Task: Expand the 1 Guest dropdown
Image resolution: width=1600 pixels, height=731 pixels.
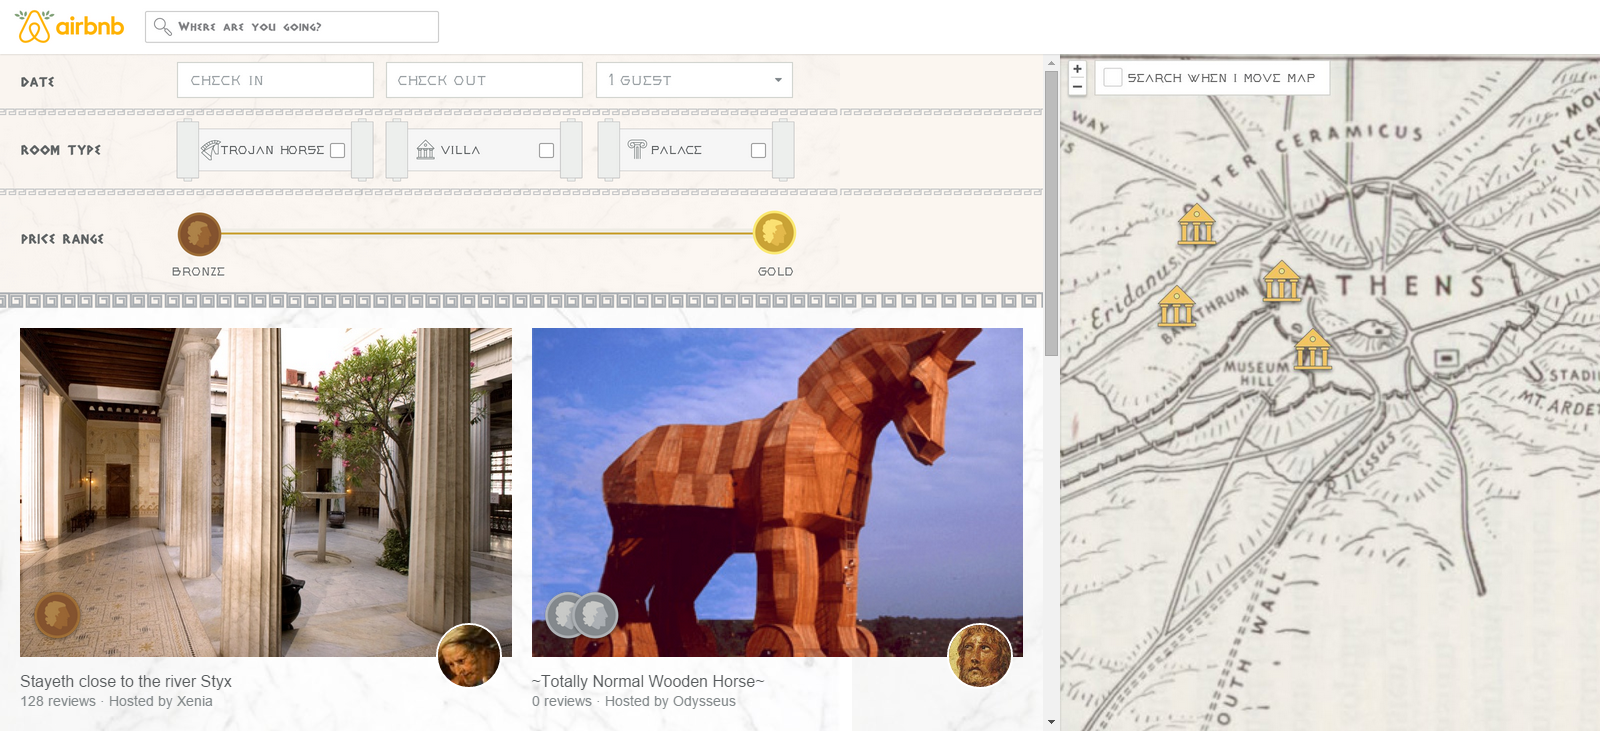Action: (x=694, y=80)
